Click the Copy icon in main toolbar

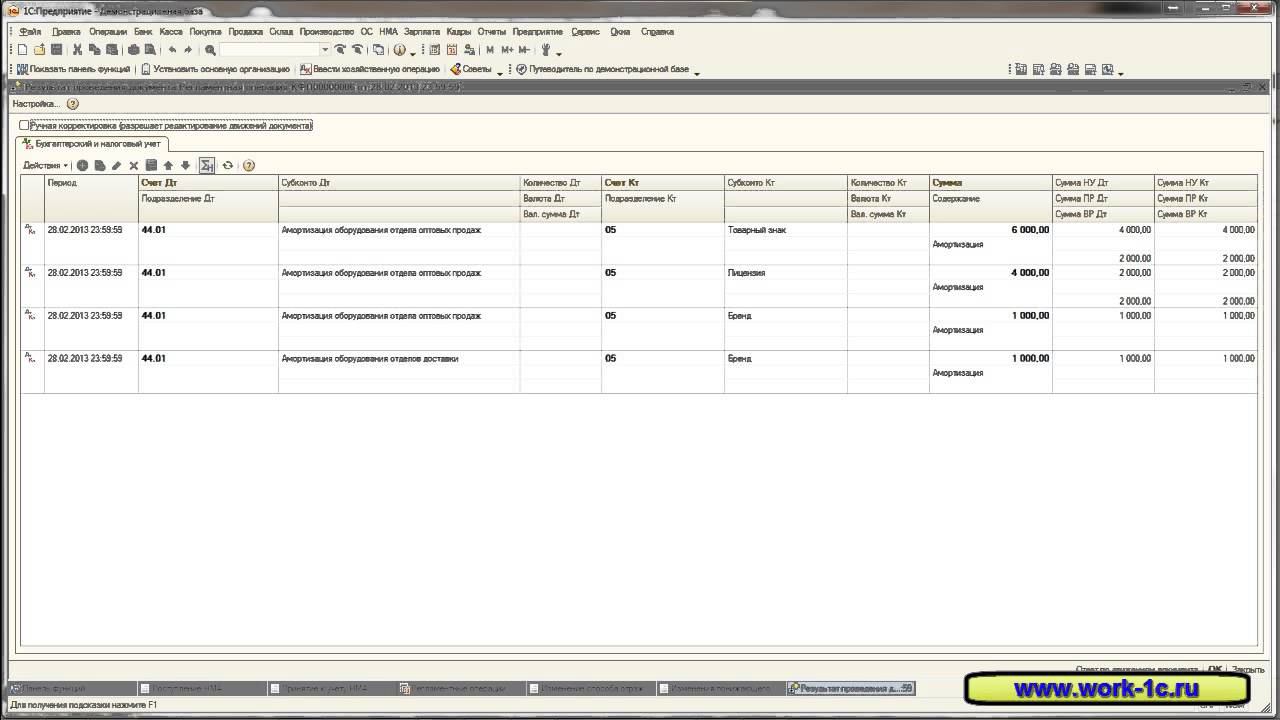(x=95, y=50)
